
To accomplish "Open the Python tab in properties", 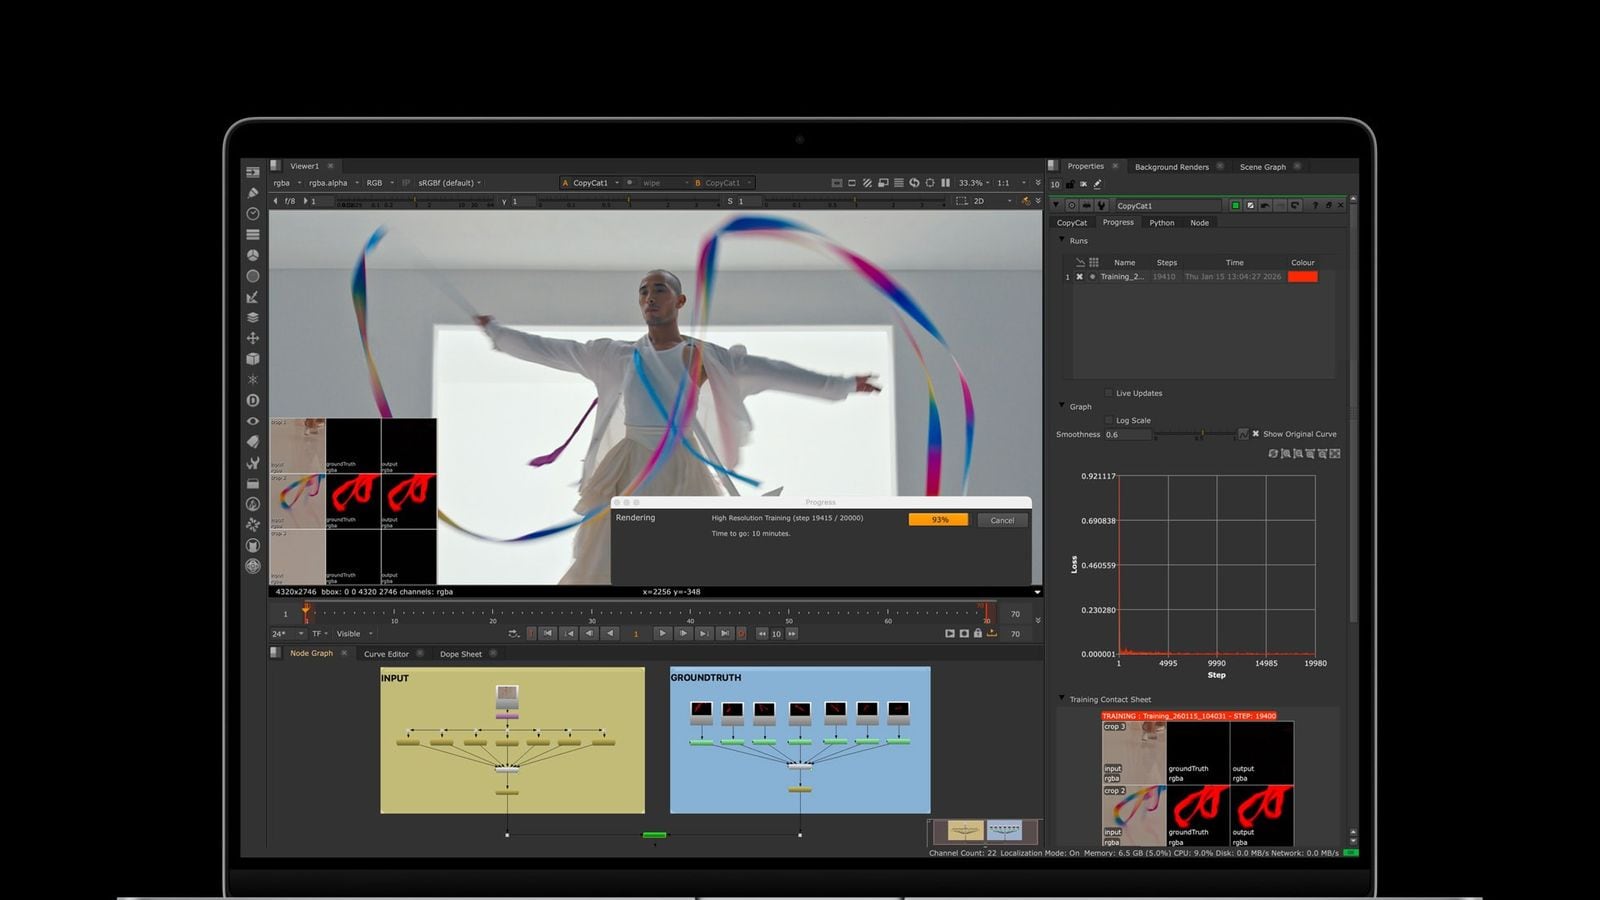I will [x=1162, y=223].
